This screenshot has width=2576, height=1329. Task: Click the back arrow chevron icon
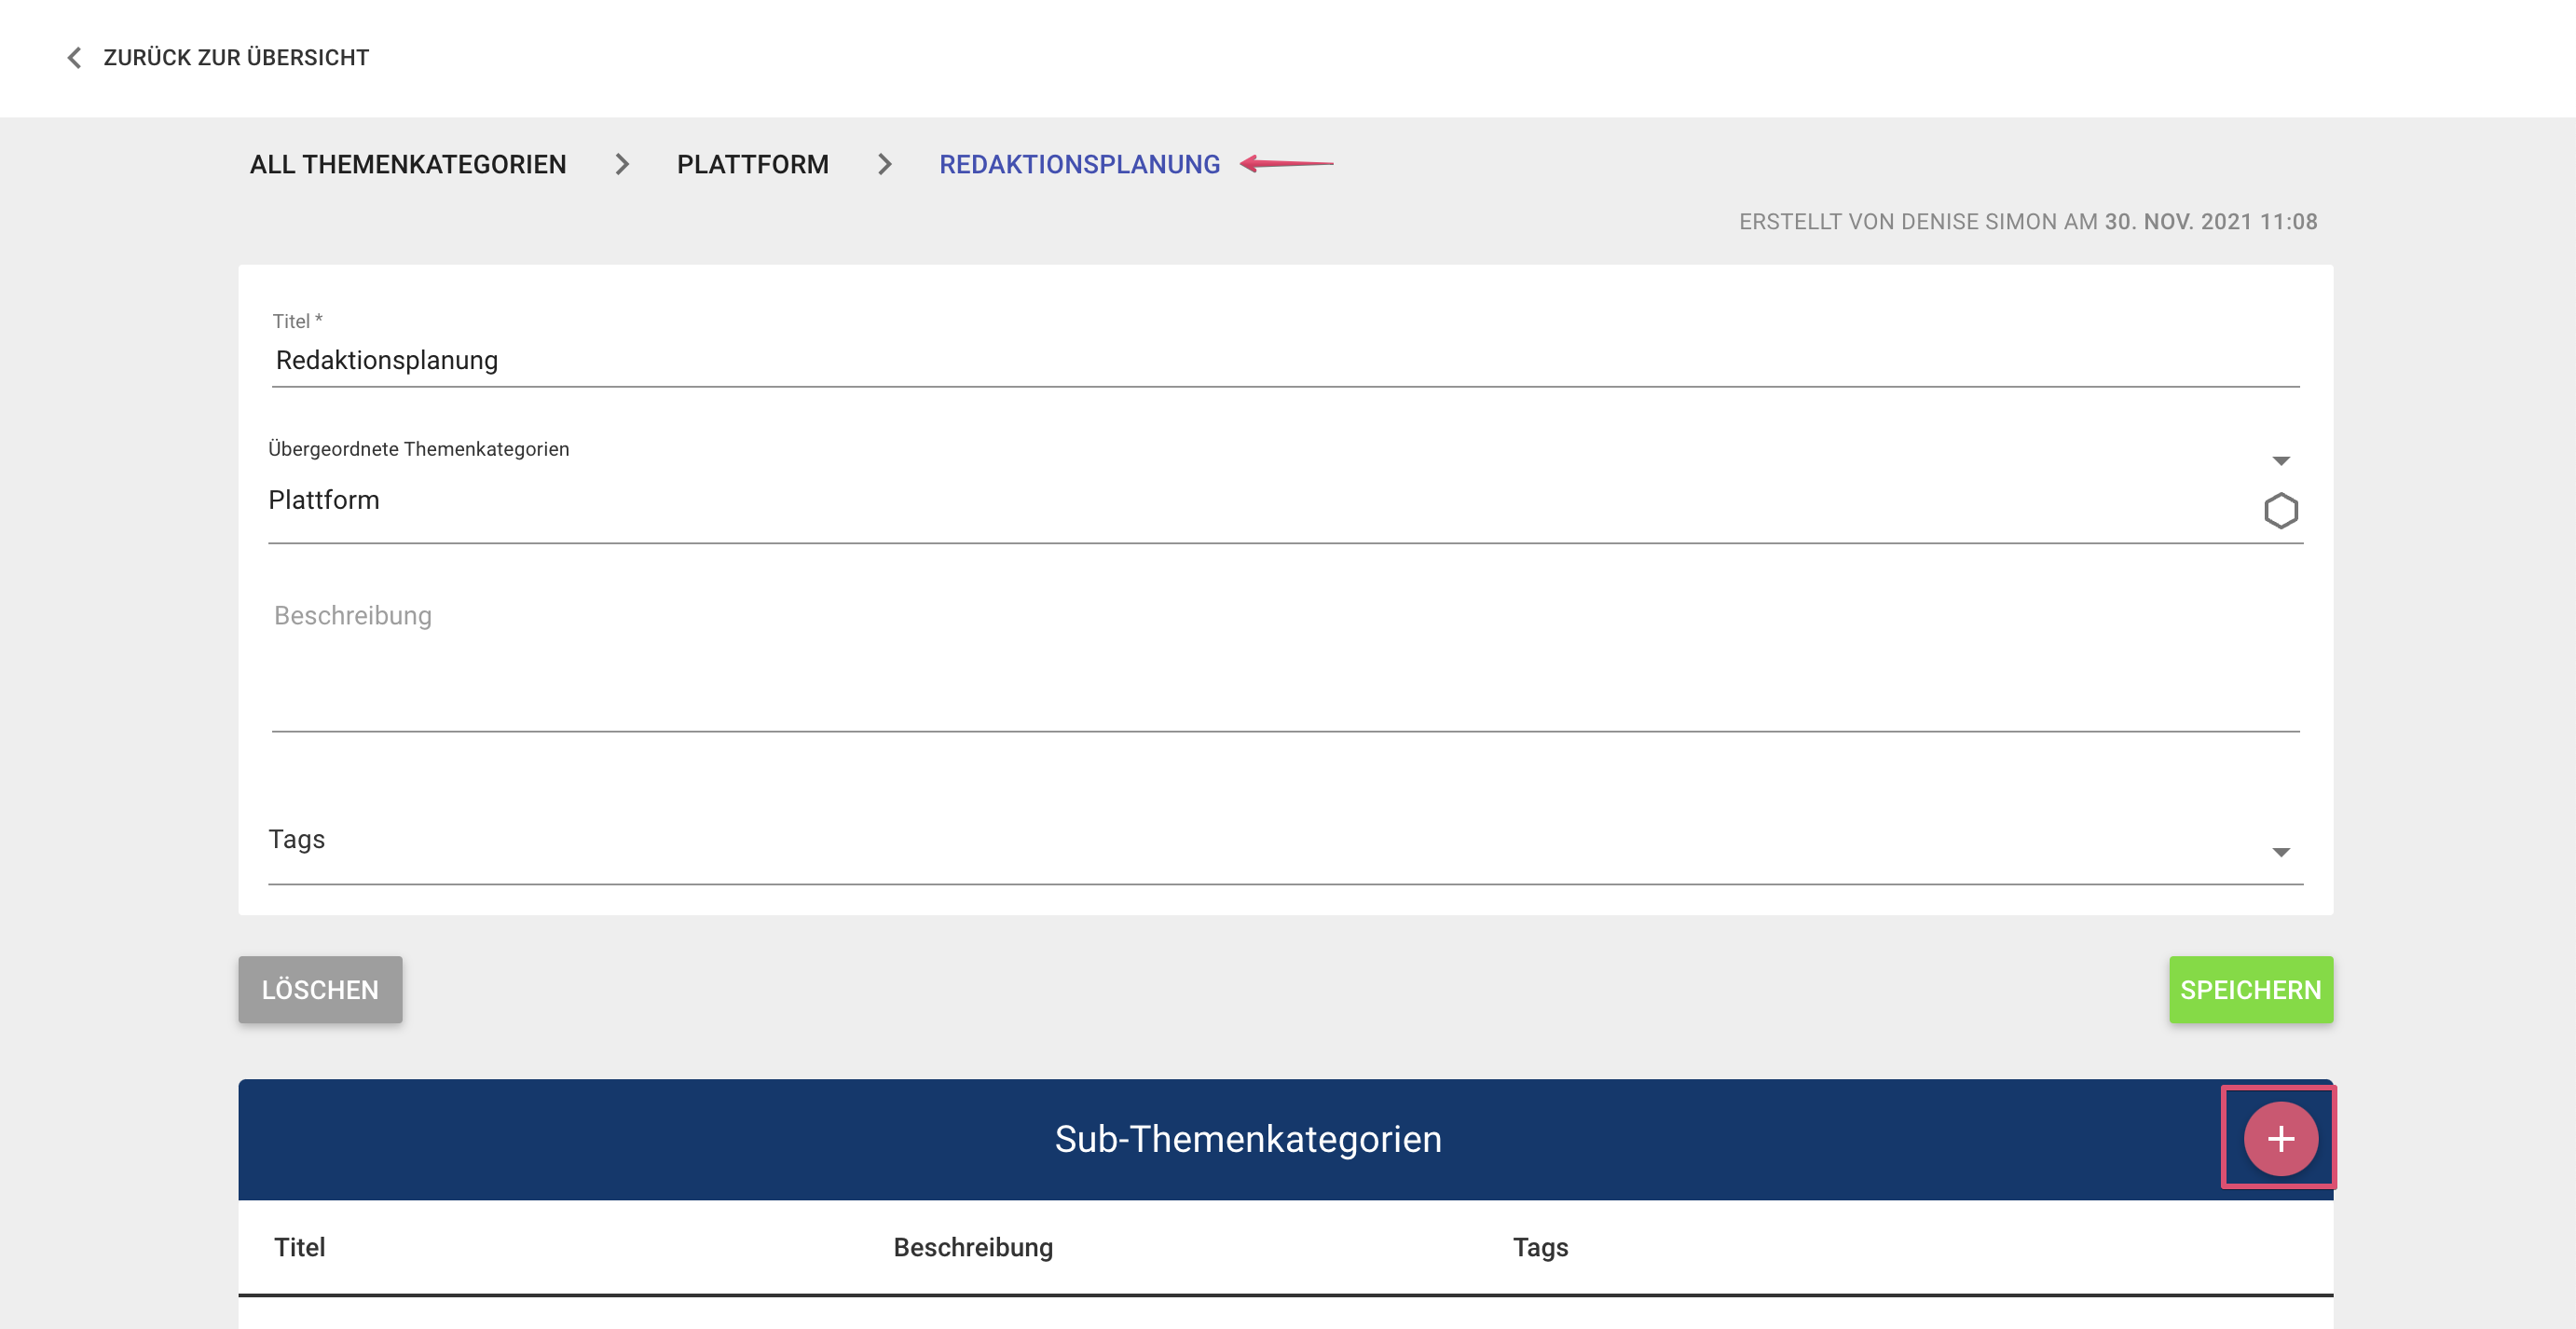pyautogui.click(x=74, y=58)
